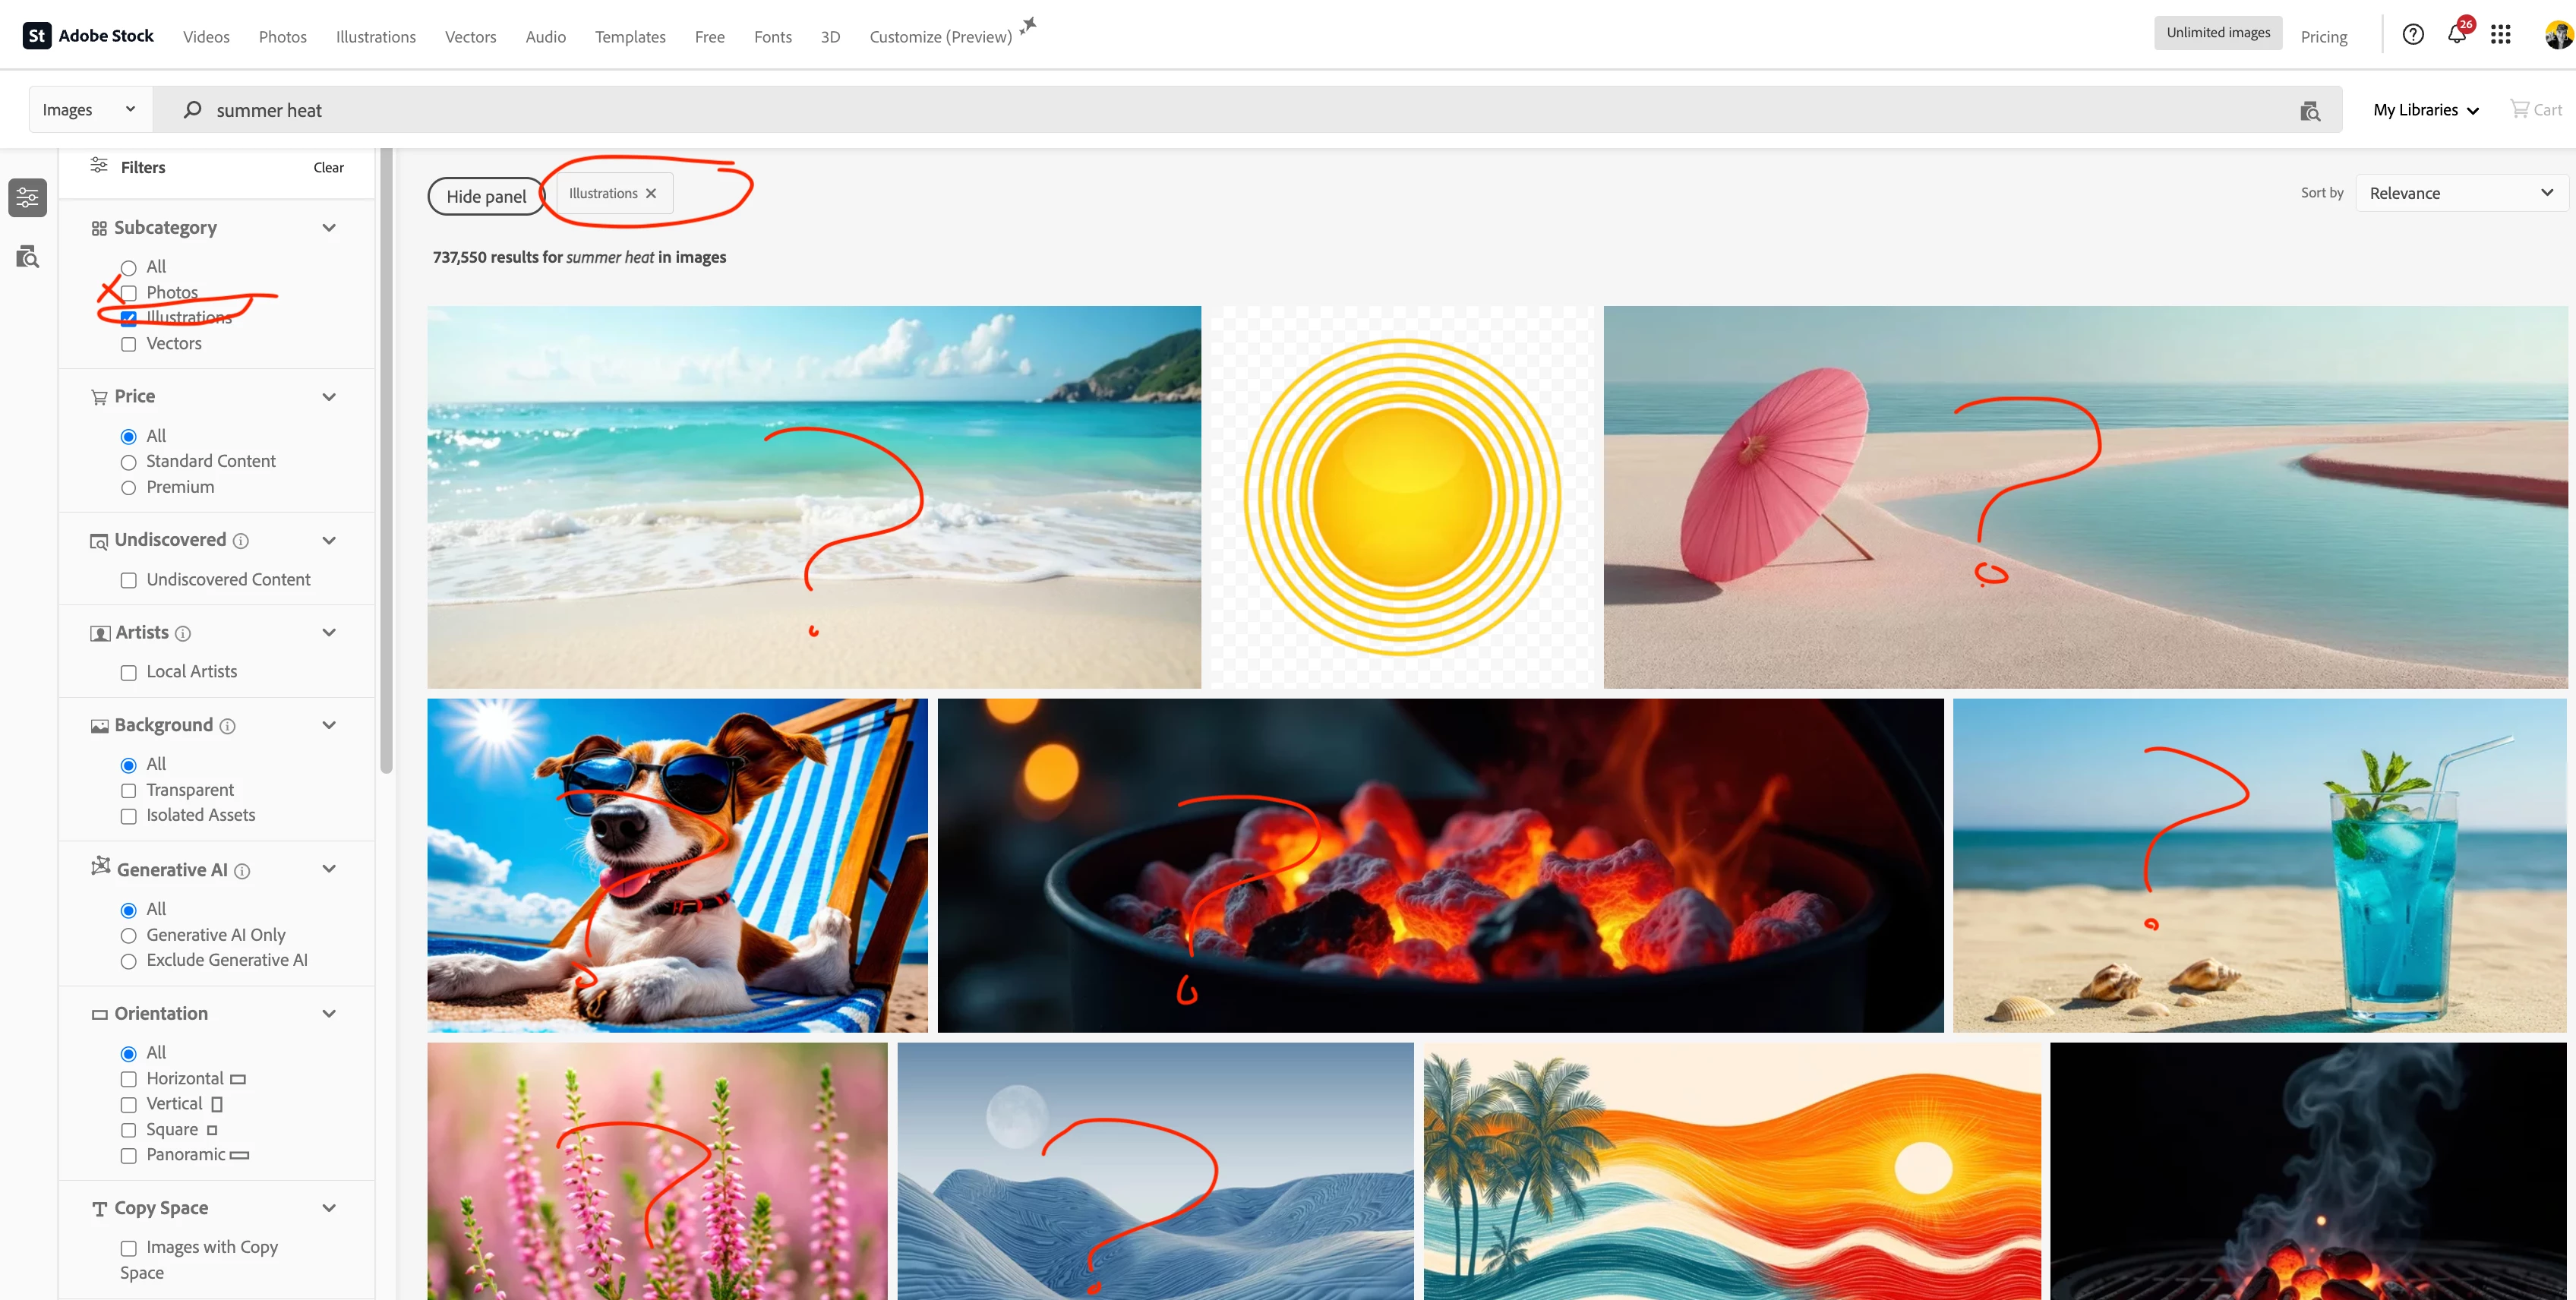Screen dimensions: 2576x1300
Task: Open notifications bell icon
Action: (x=2456, y=35)
